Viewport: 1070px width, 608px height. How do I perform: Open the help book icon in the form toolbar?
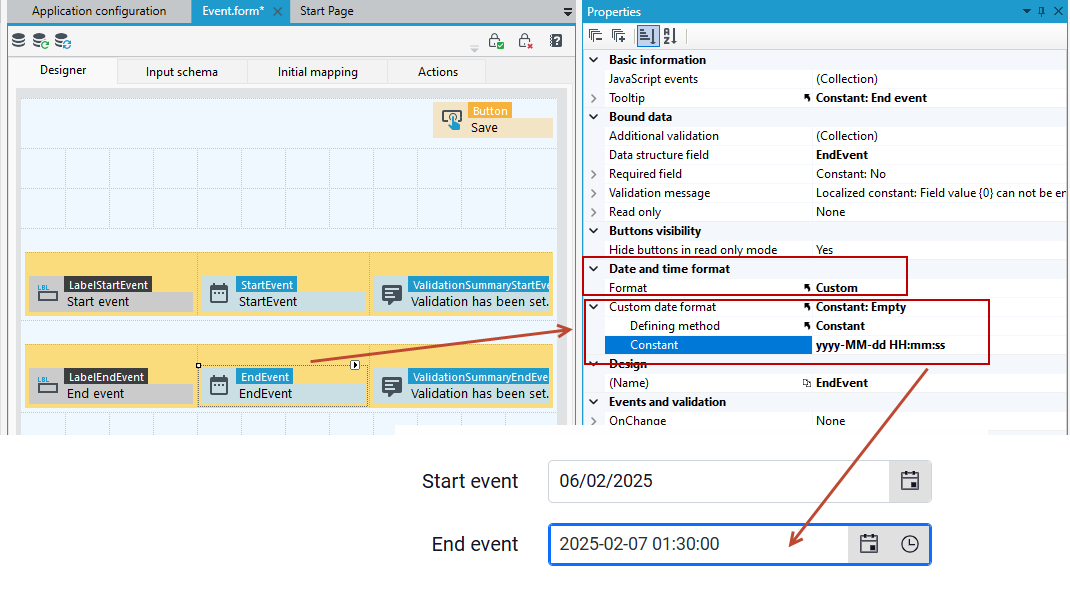[556, 41]
